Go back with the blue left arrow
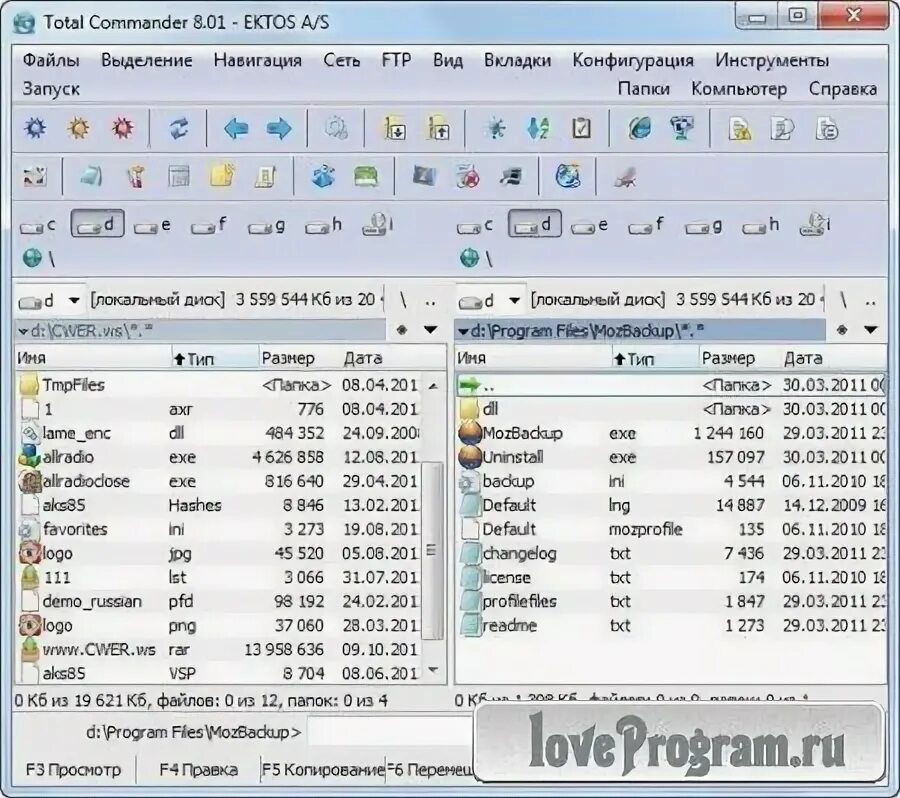900x798 pixels. click(x=236, y=128)
